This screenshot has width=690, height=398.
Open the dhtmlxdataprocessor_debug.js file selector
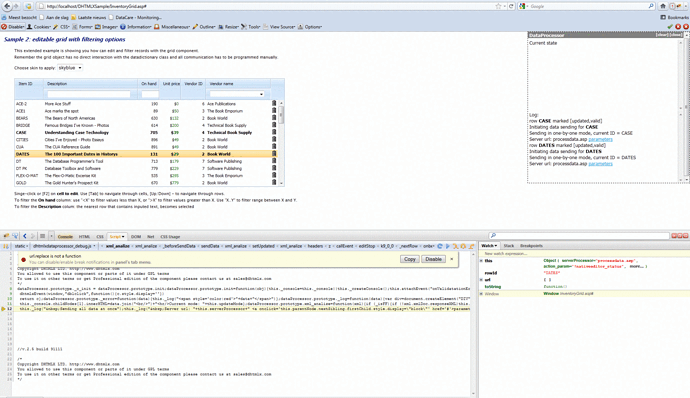point(64,246)
